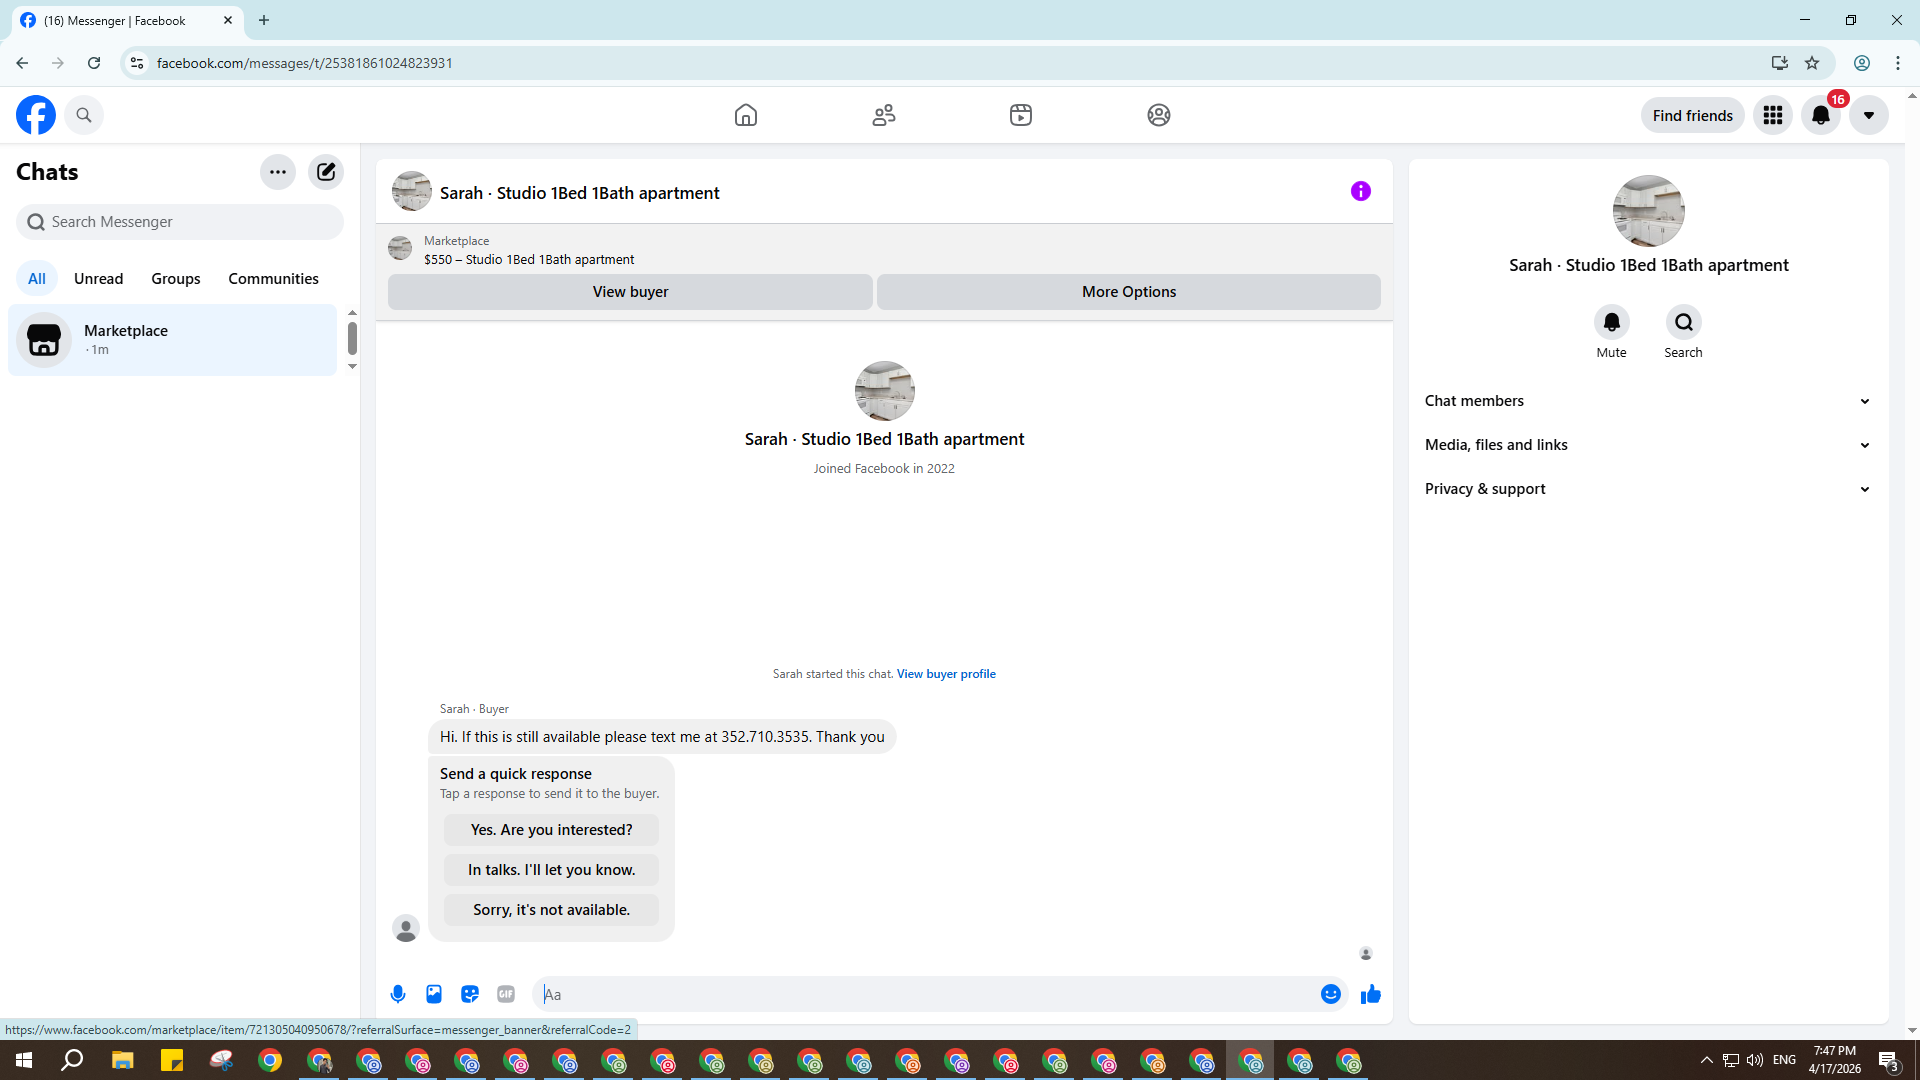Expand Privacy & support section
Image resolution: width=1920 pixels, height=1080 pixels.
[1647, 489]
